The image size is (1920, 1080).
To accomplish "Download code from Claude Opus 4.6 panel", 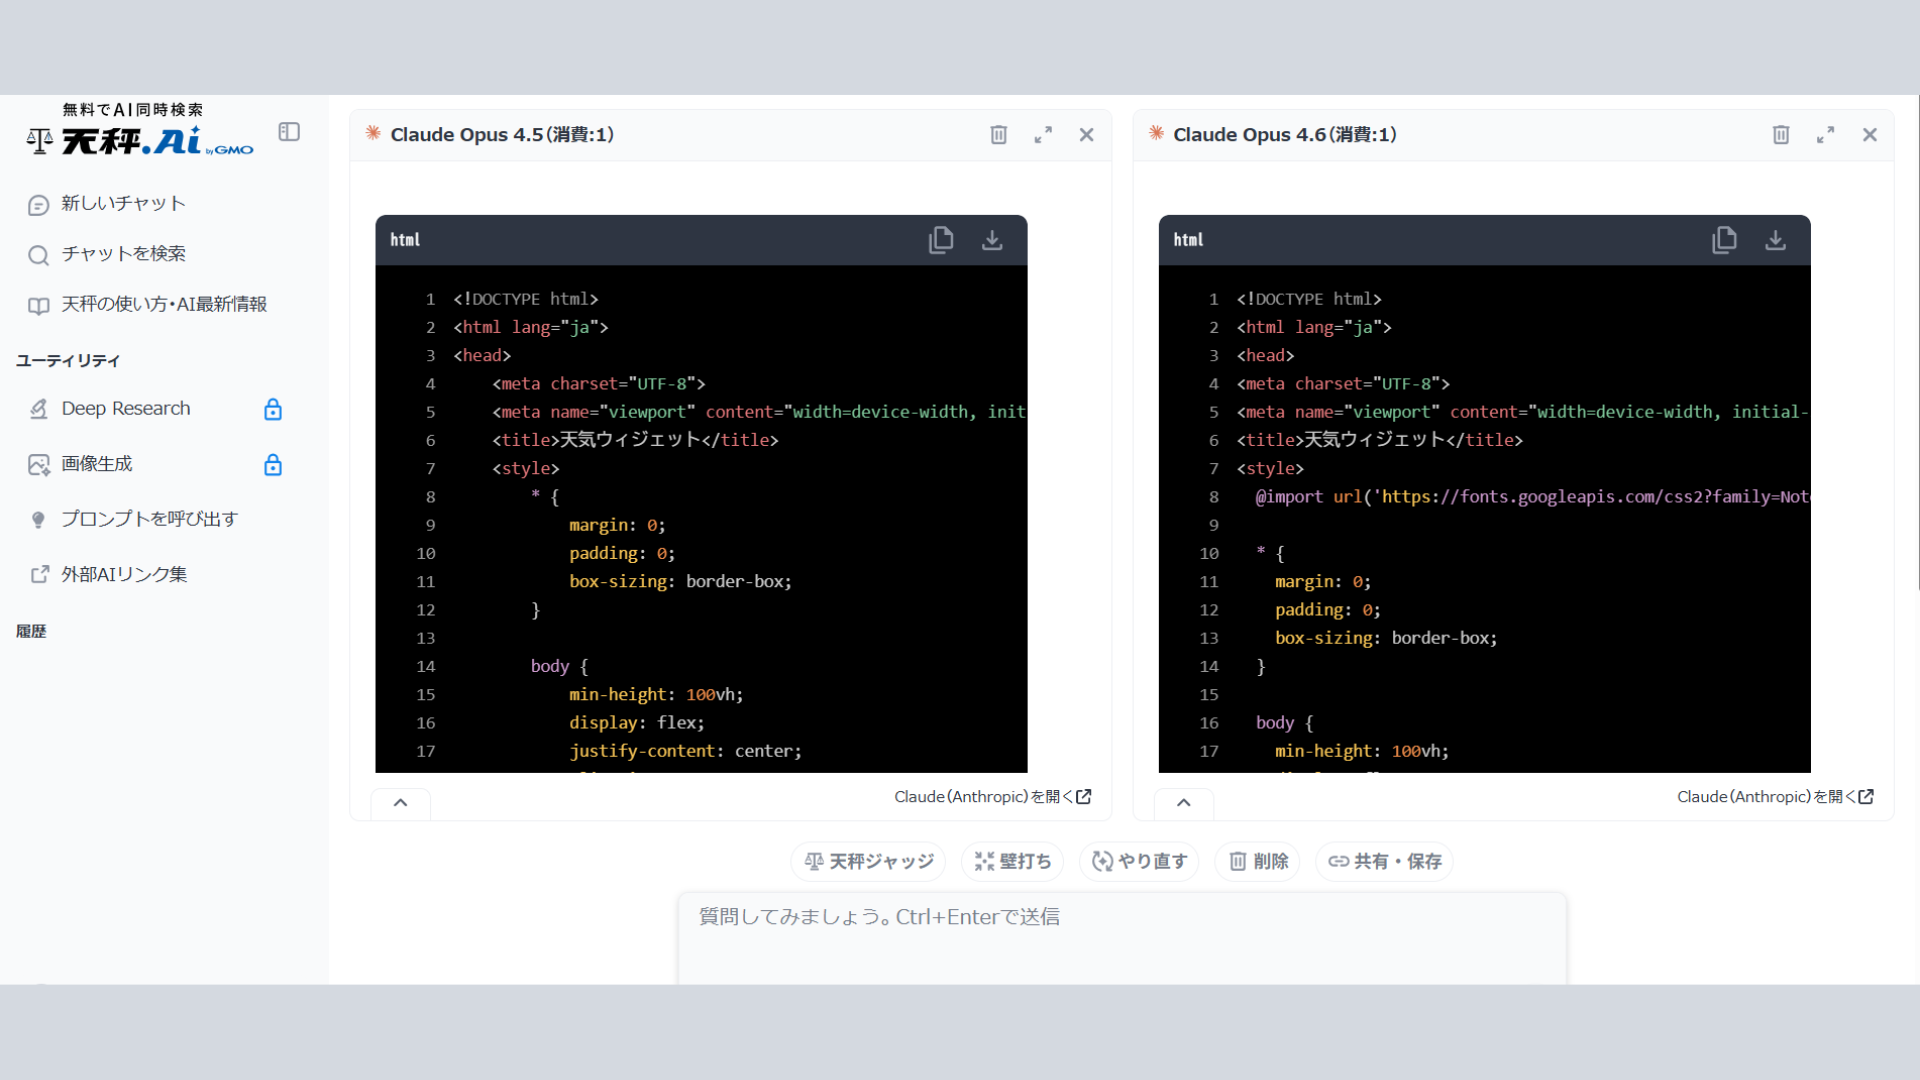I will tap(1775, 240).
